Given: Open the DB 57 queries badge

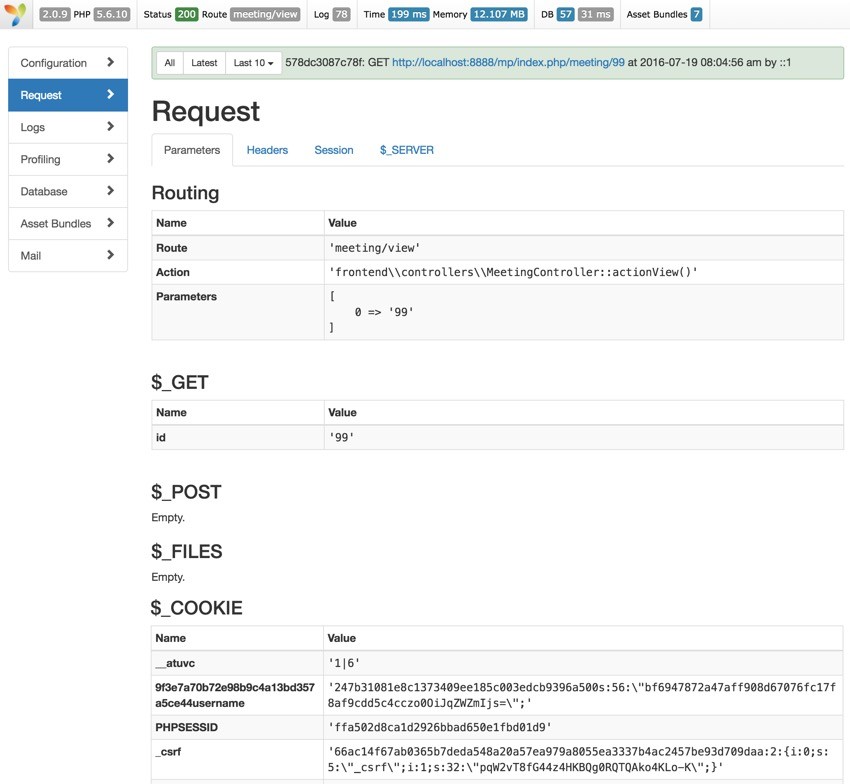Looking at the screenshot, I should 565,14.
